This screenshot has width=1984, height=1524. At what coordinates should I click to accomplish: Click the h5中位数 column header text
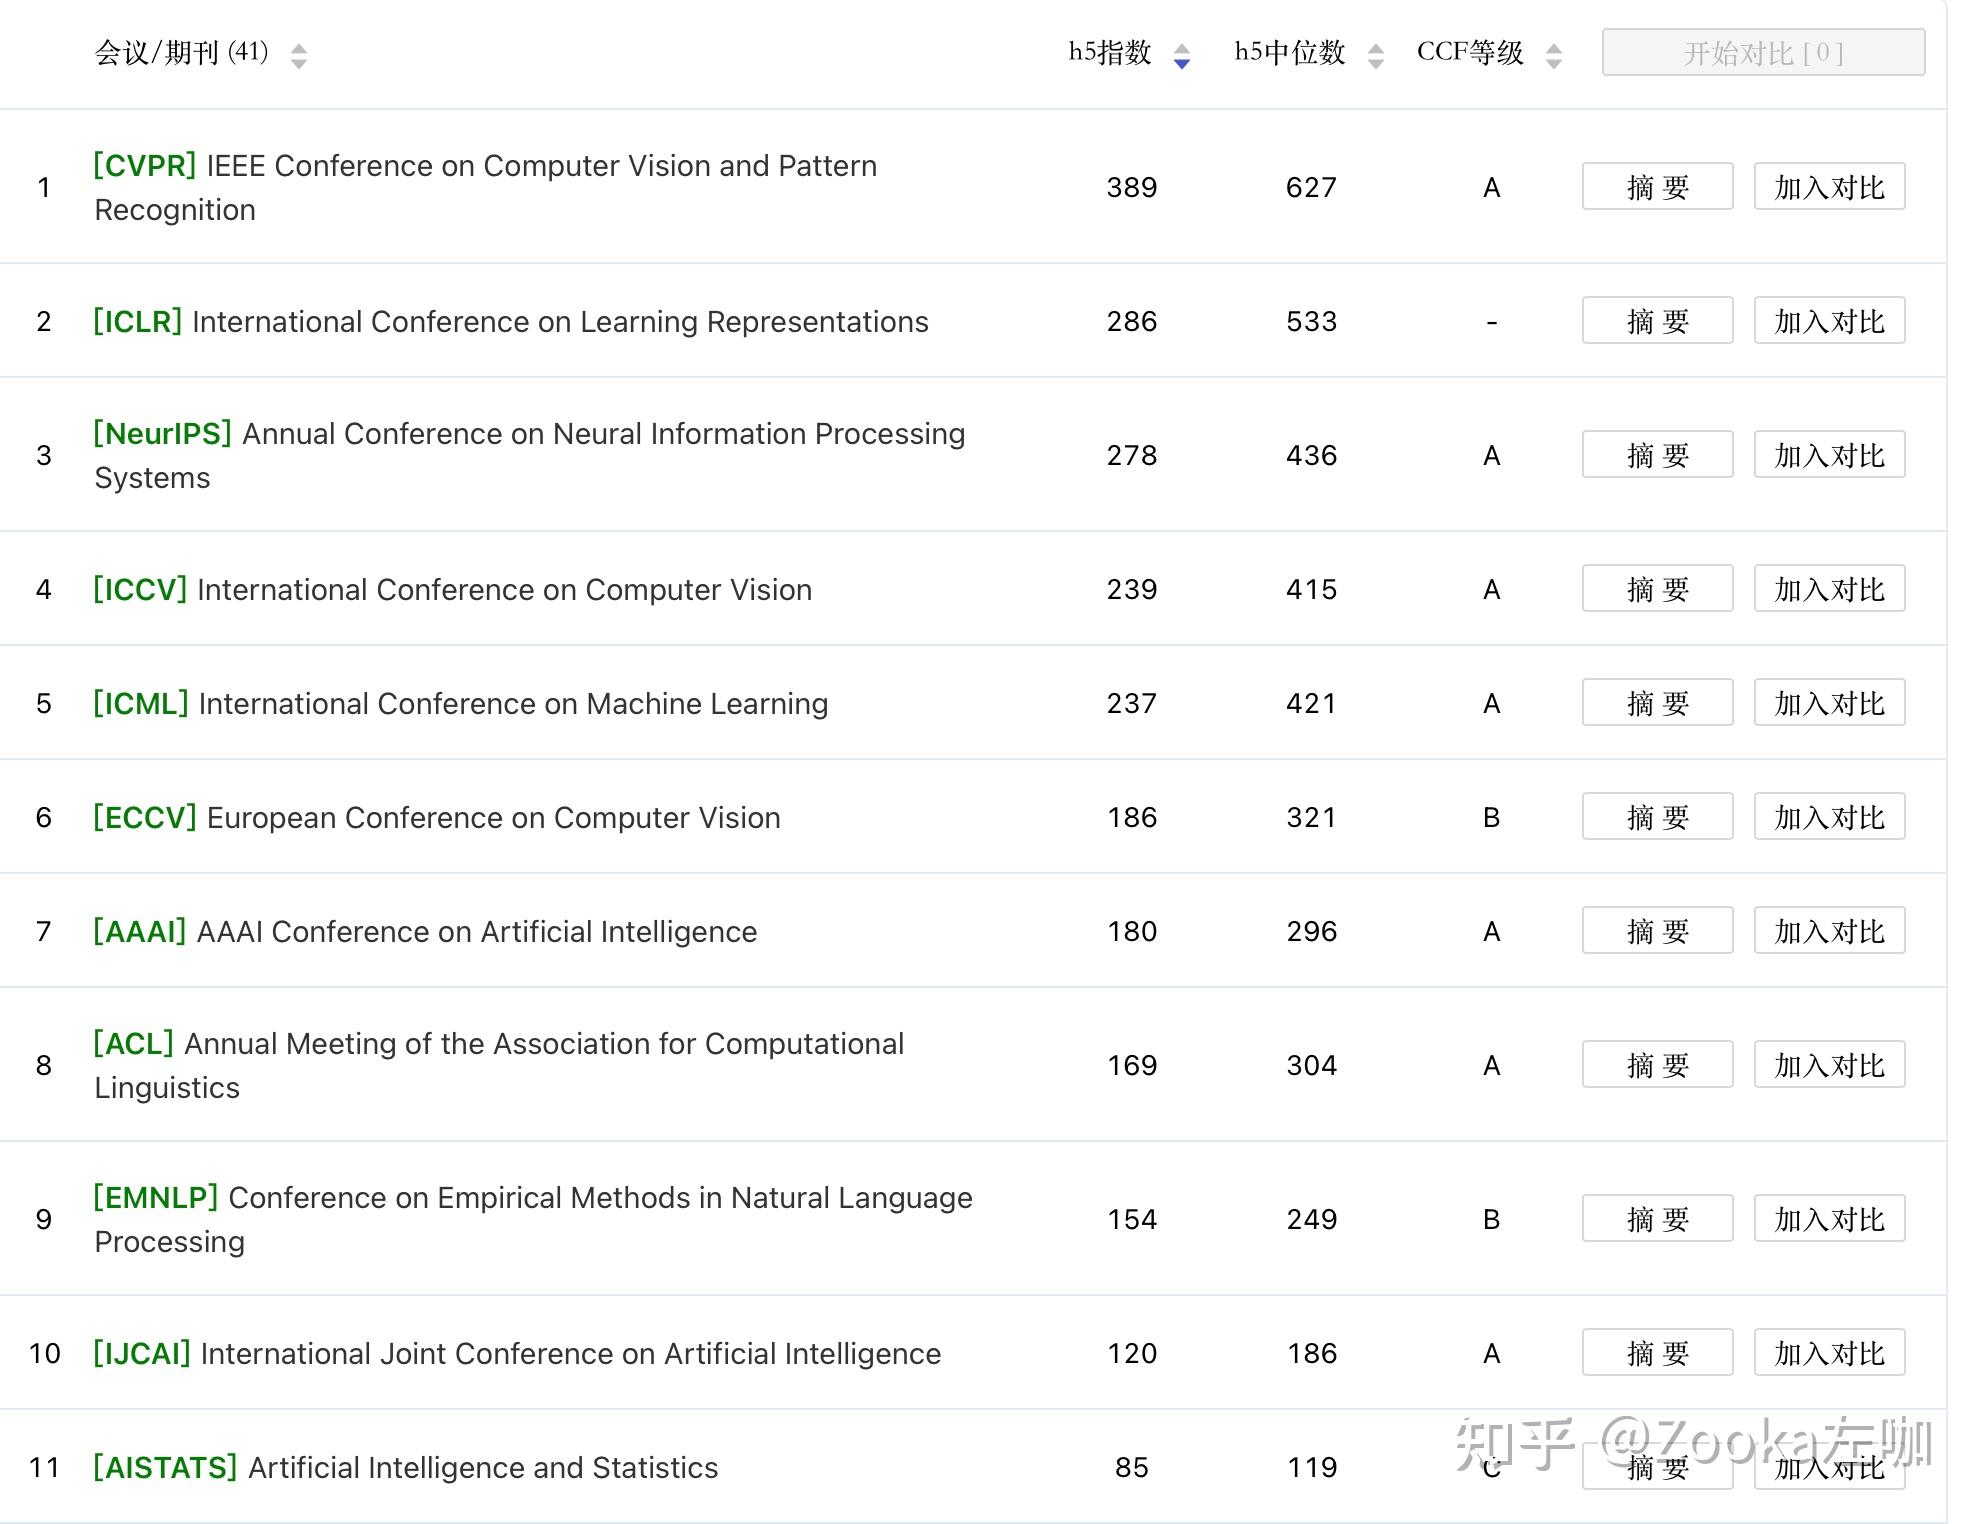[1290, 52]
